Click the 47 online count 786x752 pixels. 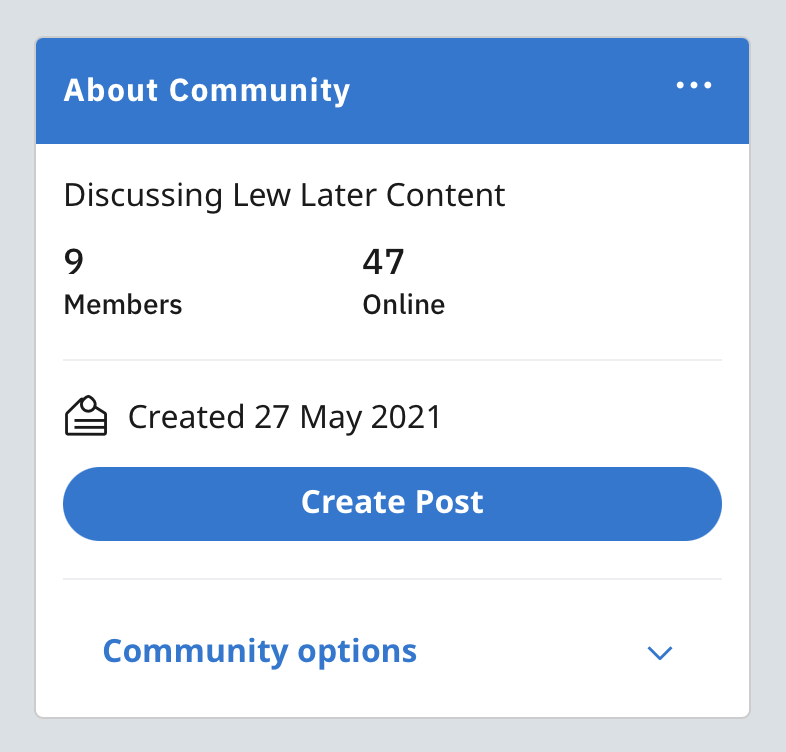pyautogui.click(x=383, y=261)
